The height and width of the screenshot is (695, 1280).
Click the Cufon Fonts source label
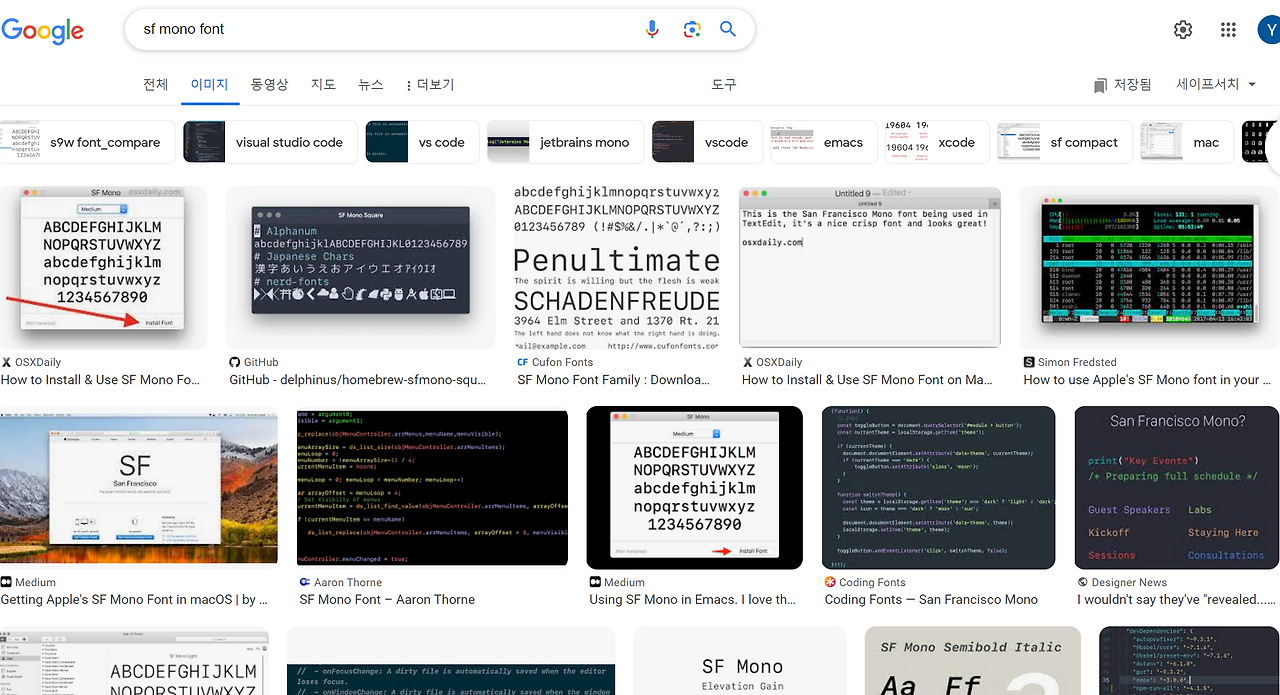(555, 362)
